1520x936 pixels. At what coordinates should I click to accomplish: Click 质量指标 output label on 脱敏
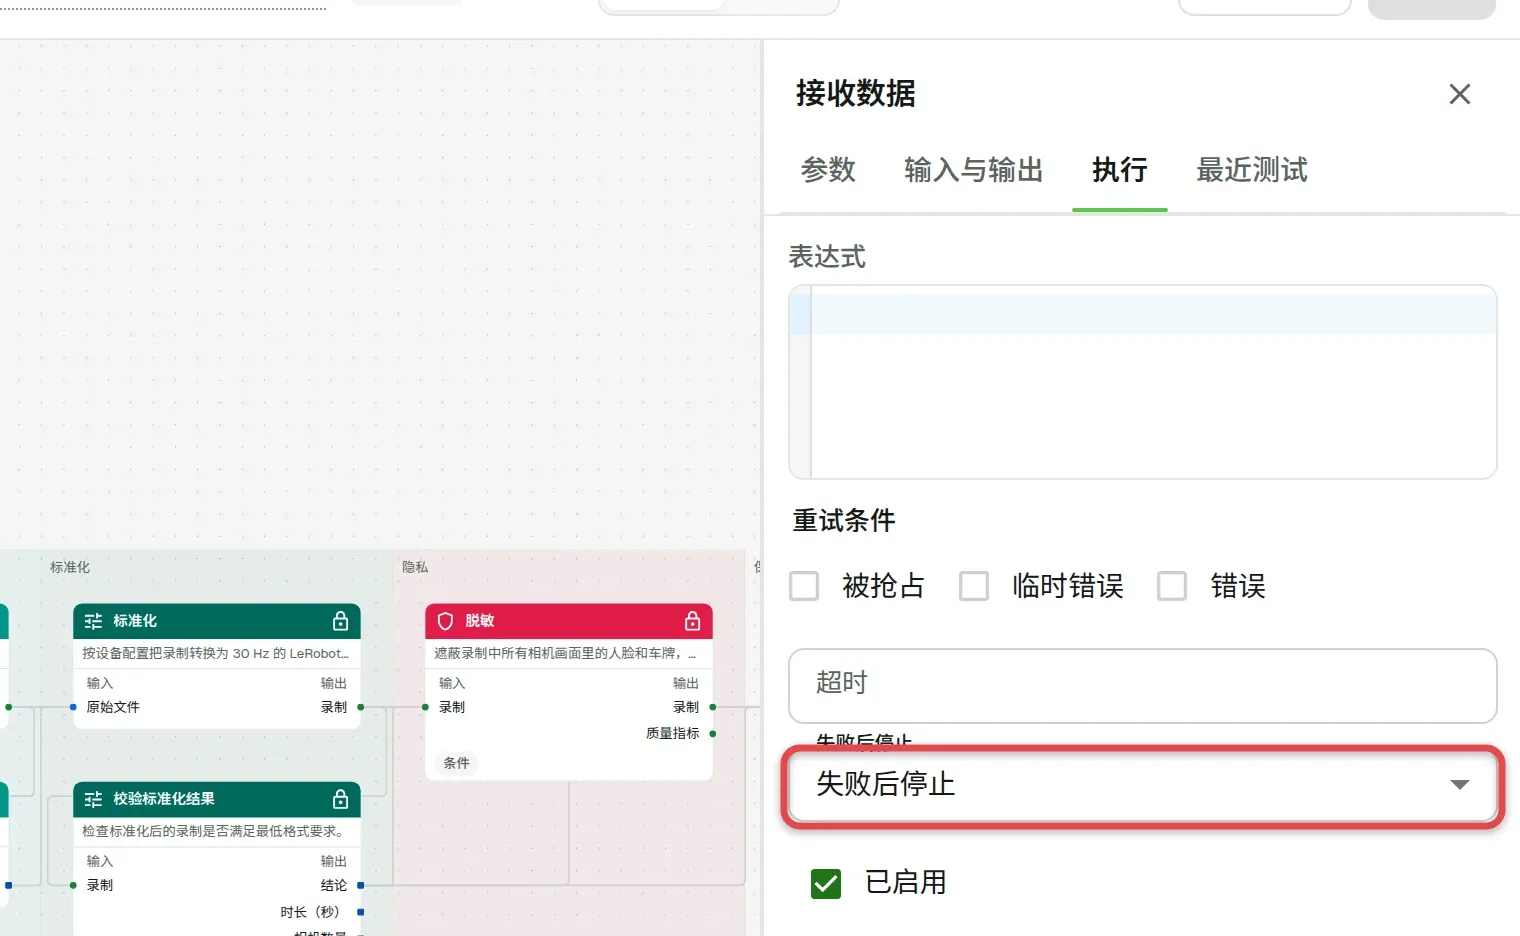tap(672, 734)
